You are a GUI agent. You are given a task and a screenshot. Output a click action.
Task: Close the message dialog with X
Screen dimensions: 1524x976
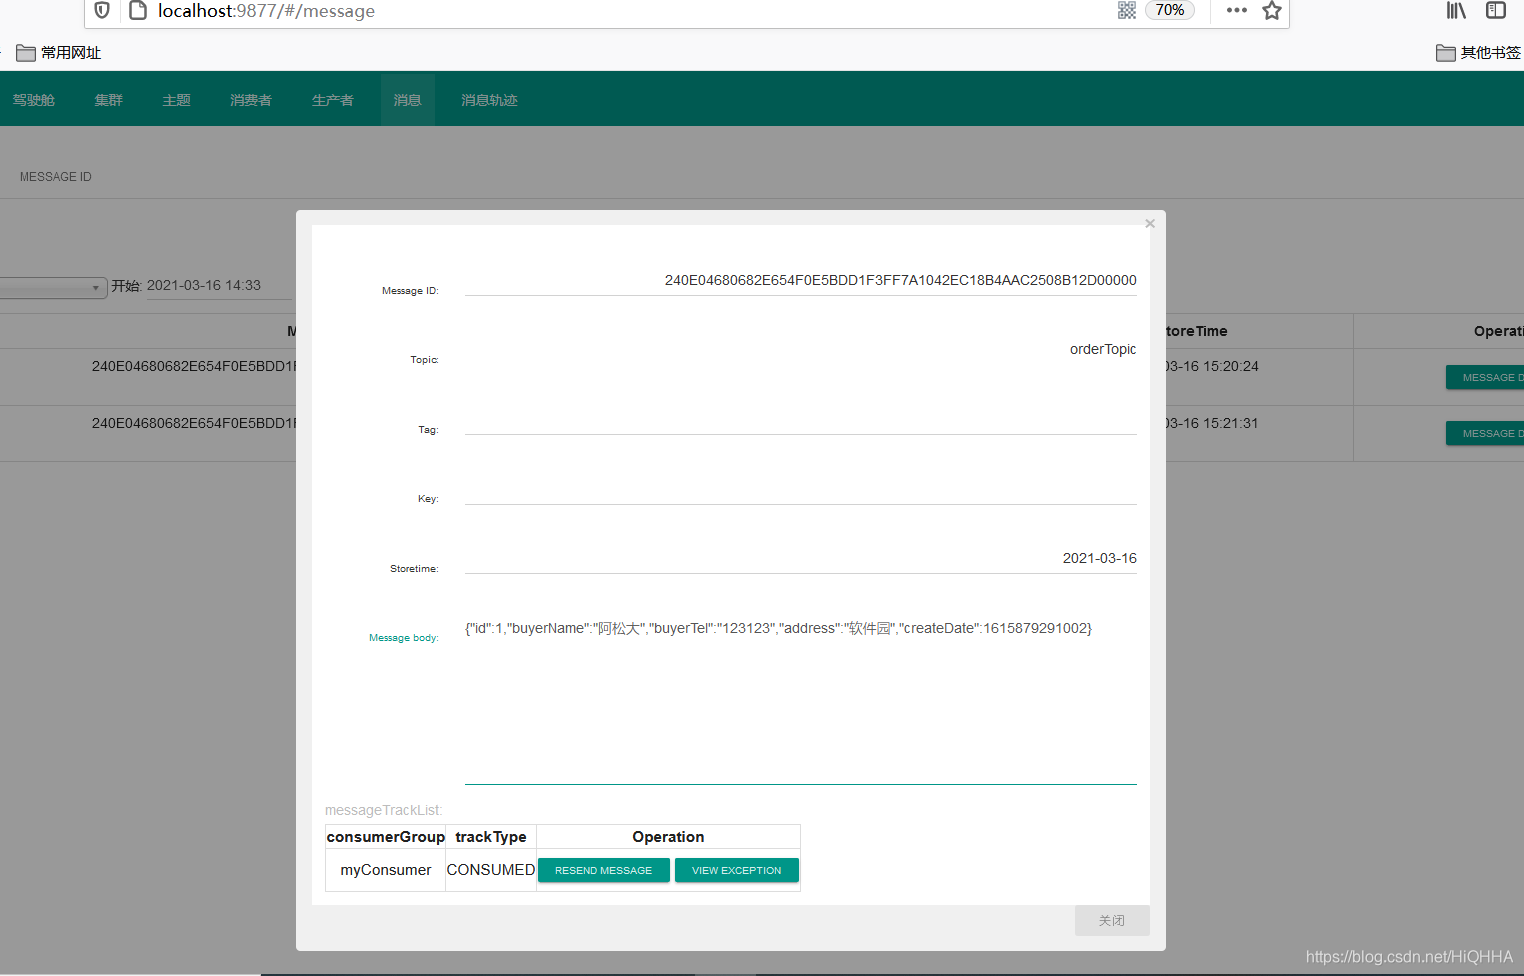[1150, 223]
